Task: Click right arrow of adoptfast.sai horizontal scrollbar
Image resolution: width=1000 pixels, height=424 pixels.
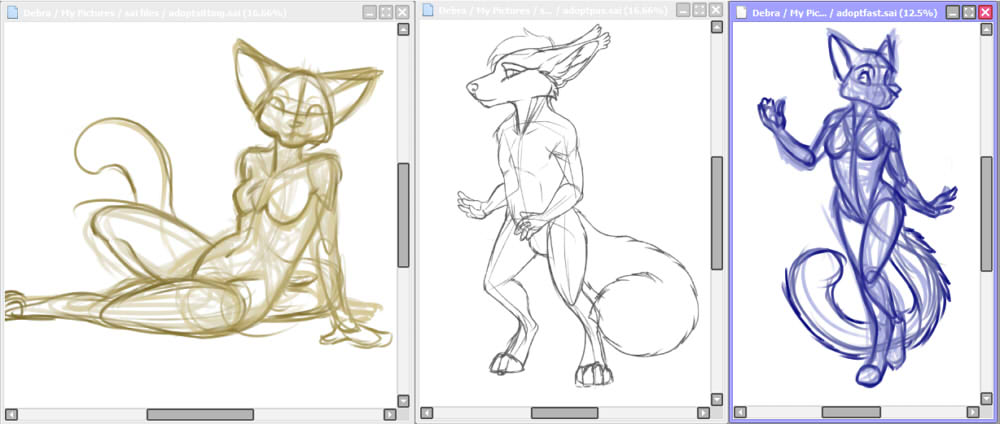Action: pos(973,413)
